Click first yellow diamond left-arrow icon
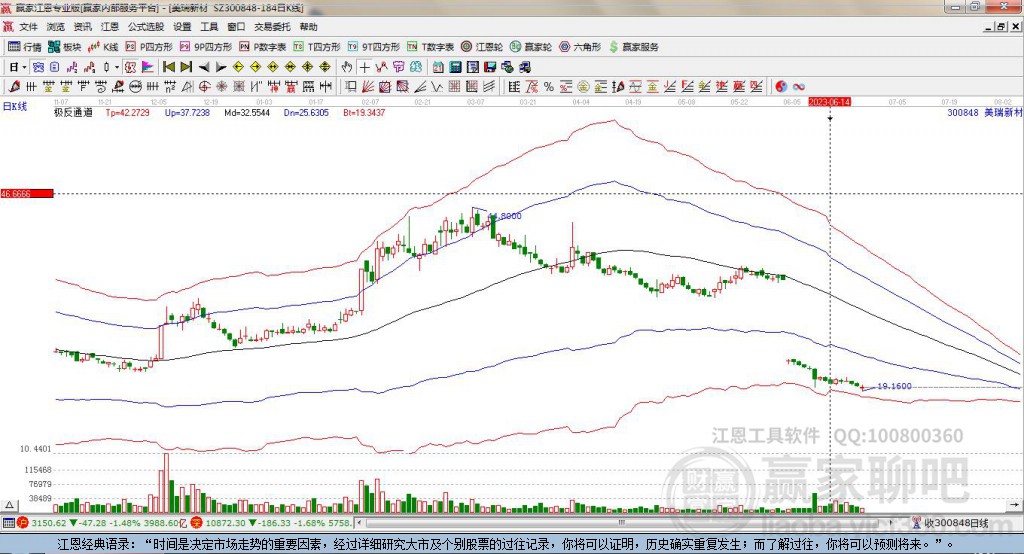 pyautogui.click(x=238, y=67)
